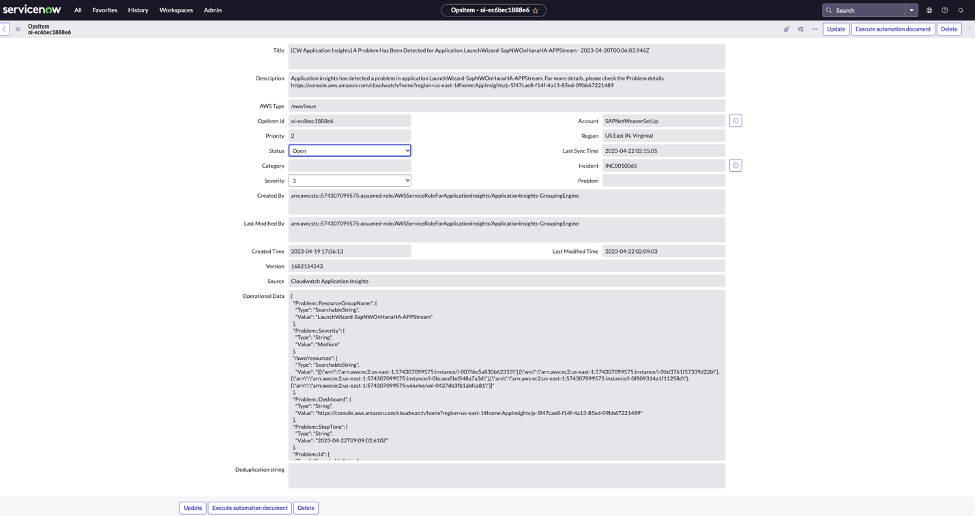Click the bottom Delete button
Image resolution: width=977 pixels, height=516 pixels.
tap(306, 508)
